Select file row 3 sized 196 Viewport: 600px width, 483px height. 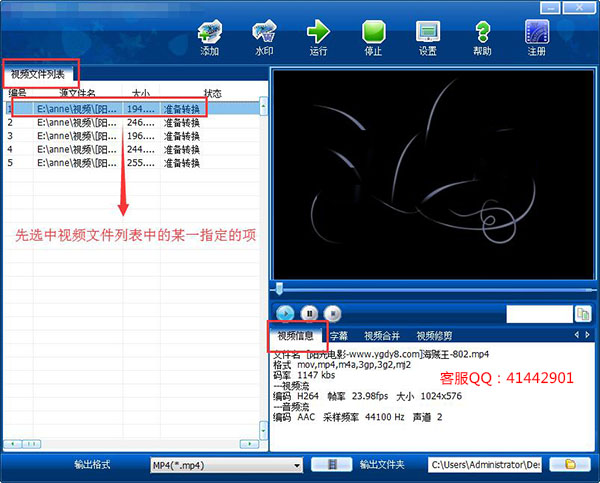pyautogui.click(x=132, y=136)
